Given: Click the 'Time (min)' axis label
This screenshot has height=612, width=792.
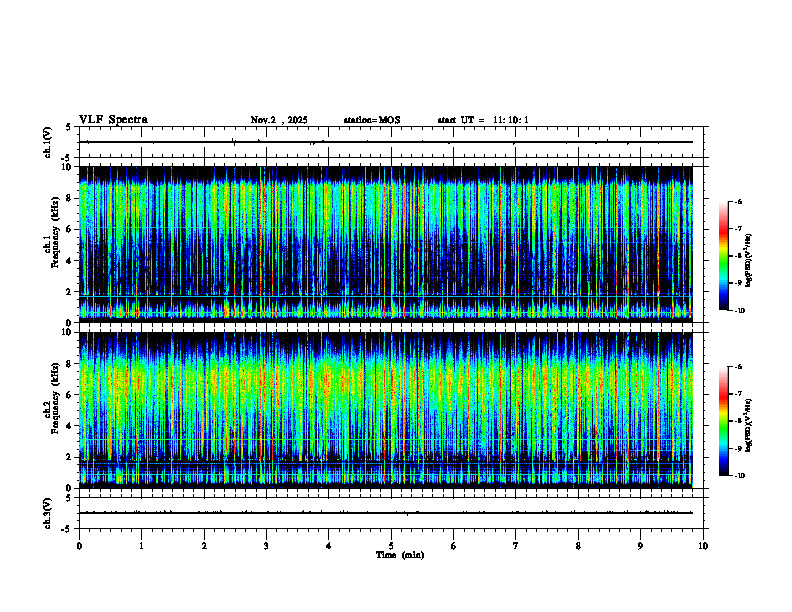Looking at the screenshot, I should pos(400,555).
